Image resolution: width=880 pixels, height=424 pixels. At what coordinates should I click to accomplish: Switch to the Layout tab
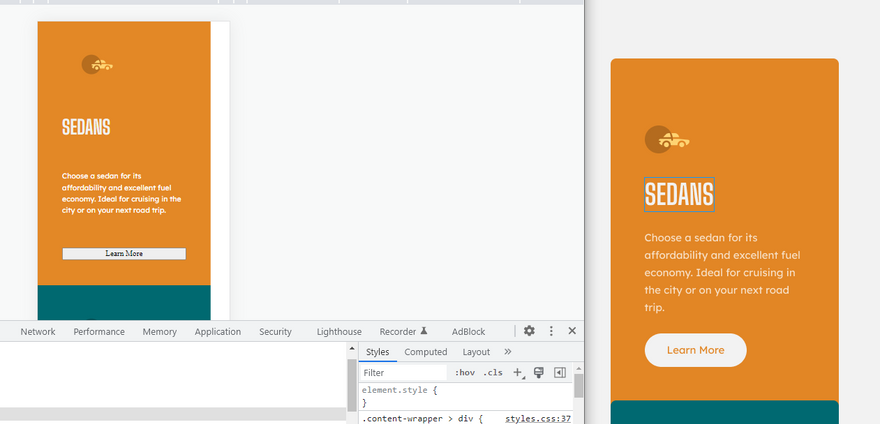tap(476, 352)
